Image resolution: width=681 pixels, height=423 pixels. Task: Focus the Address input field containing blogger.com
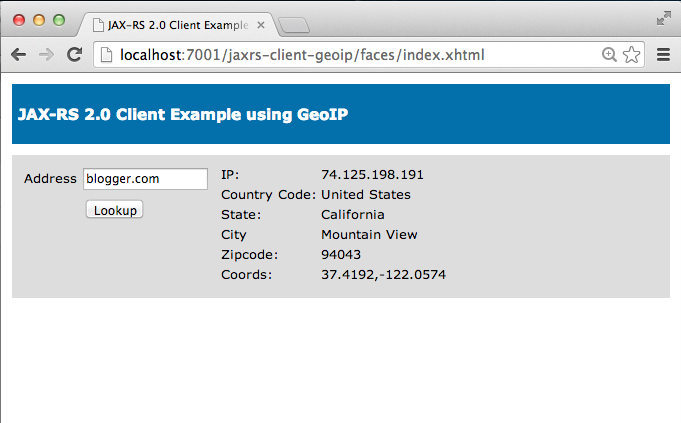145,179
